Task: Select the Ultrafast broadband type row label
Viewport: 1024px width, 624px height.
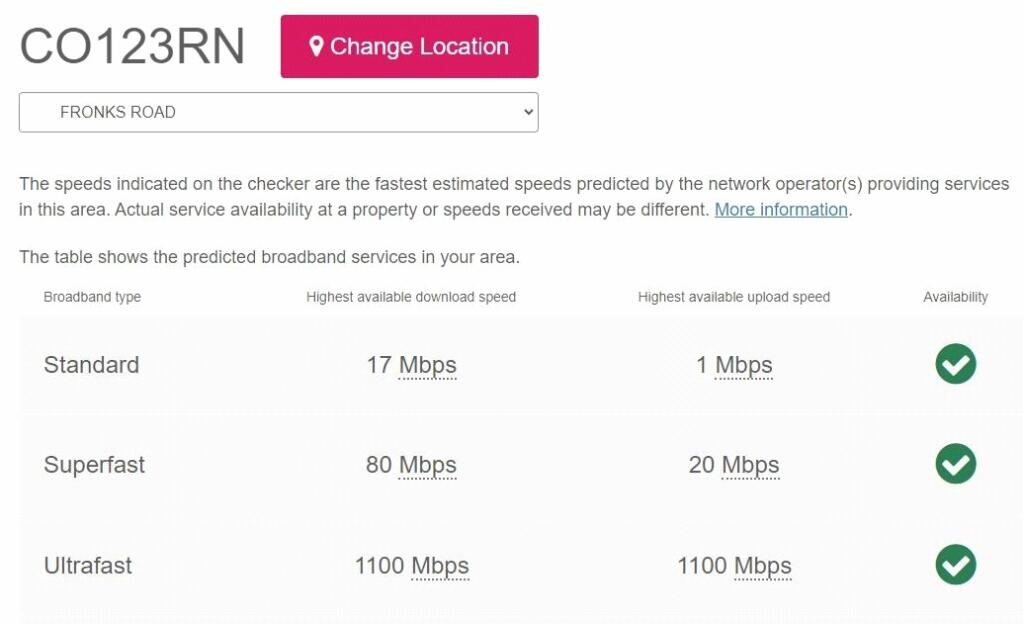Action: pos(88,566)
